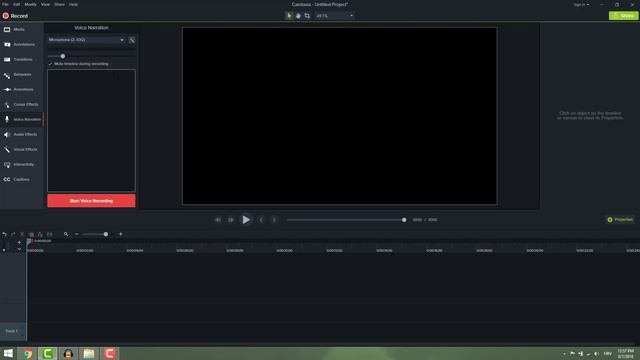Click the previous marker arrow button
The width and height of the screenshot is (640, 360).
click(261, 220)
